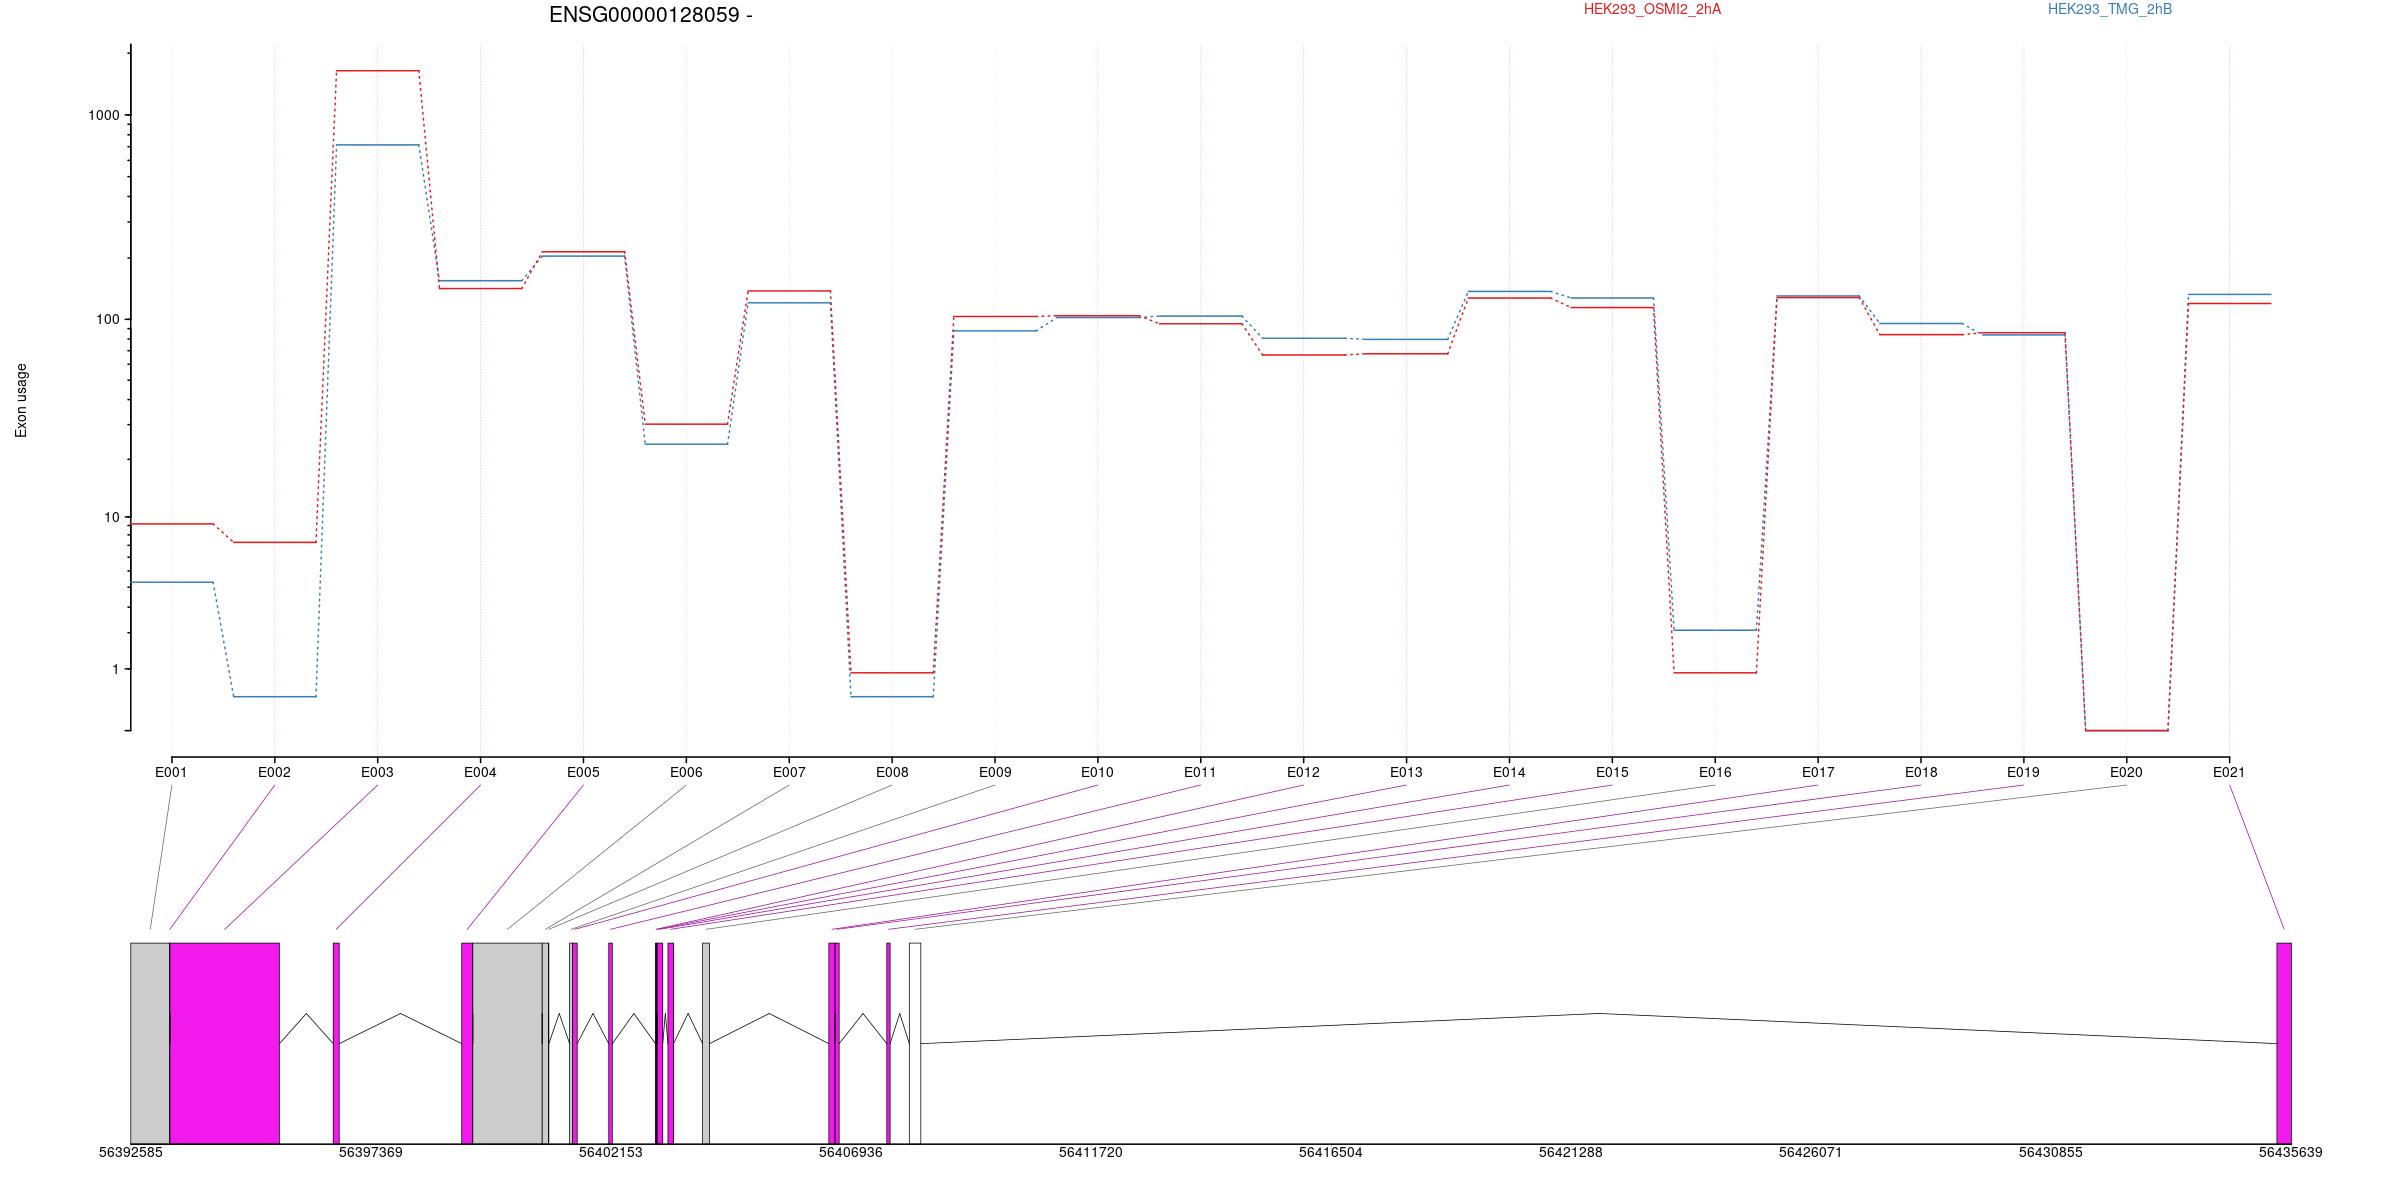This screenshot has height=1200, width=2400.
Task: Click genomic coordinate 56416504
Action: tap(1331, 1152)
